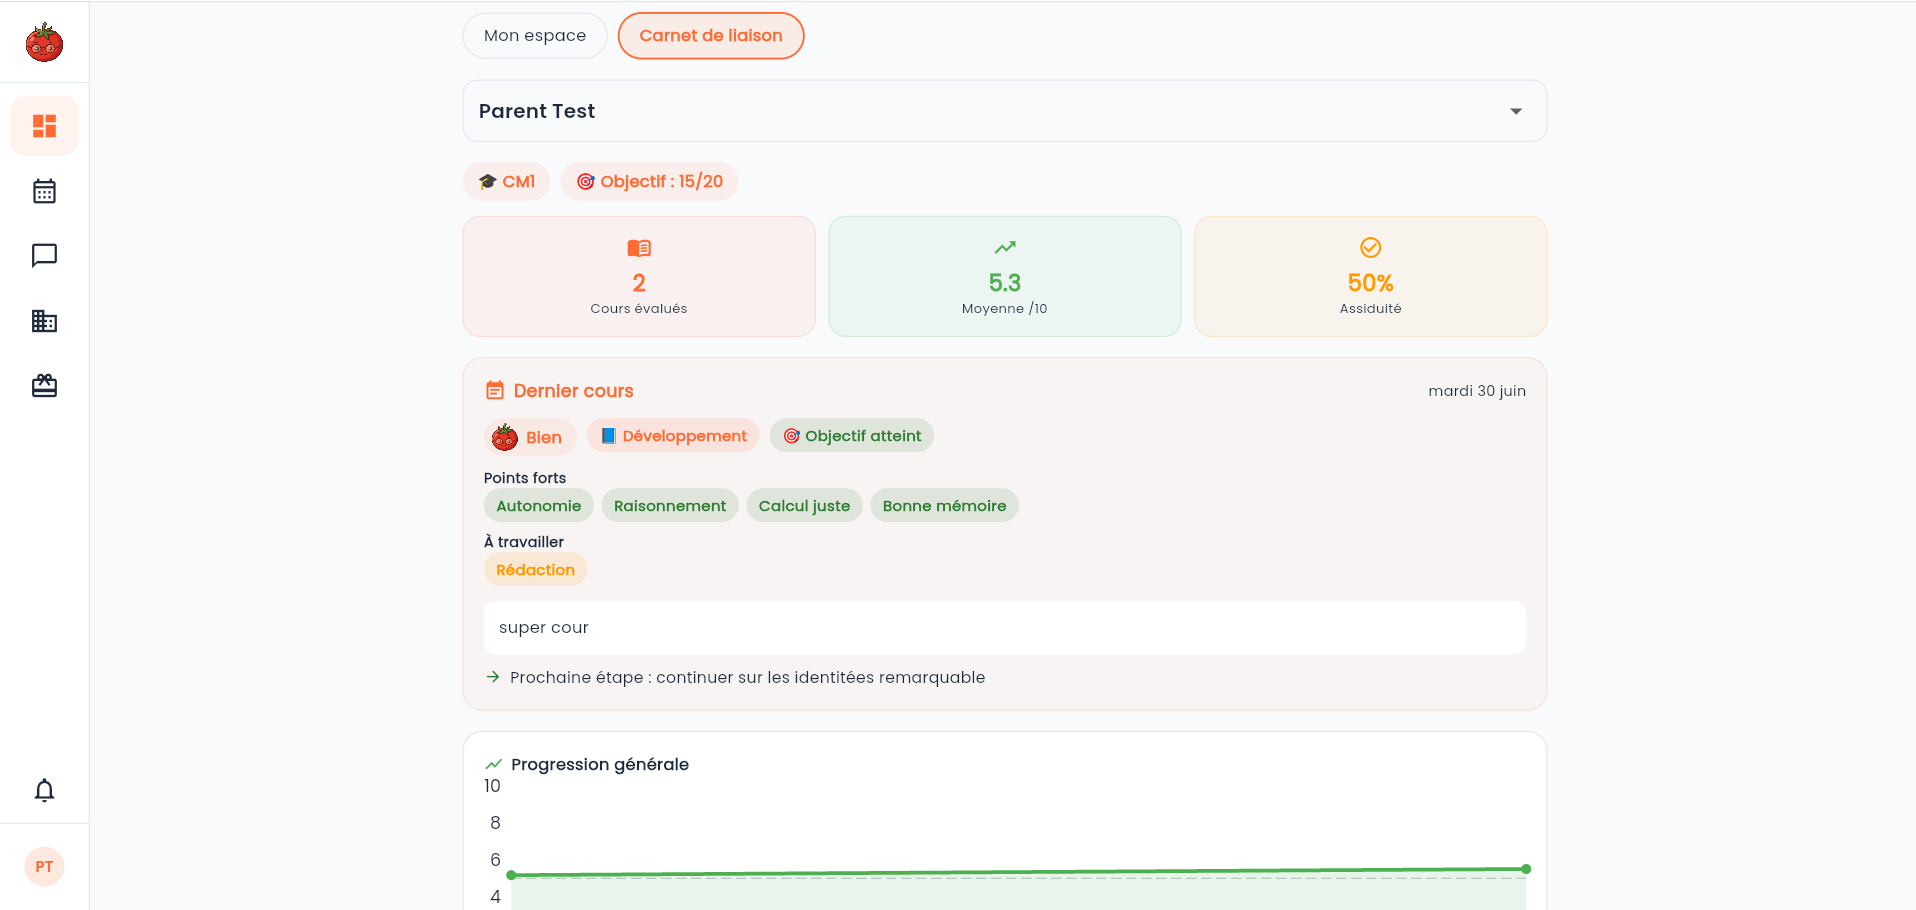Click the Objectif : 15/20 chip
1916x910 pixels.
[649, 181]
